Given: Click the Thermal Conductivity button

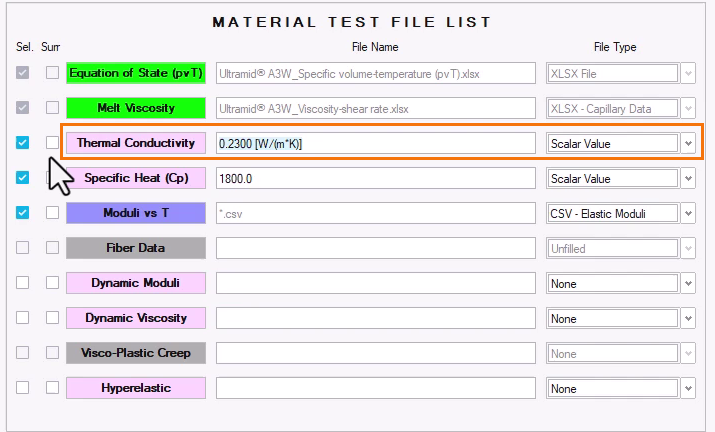Looking at the screenshot, I should (136, 143).
